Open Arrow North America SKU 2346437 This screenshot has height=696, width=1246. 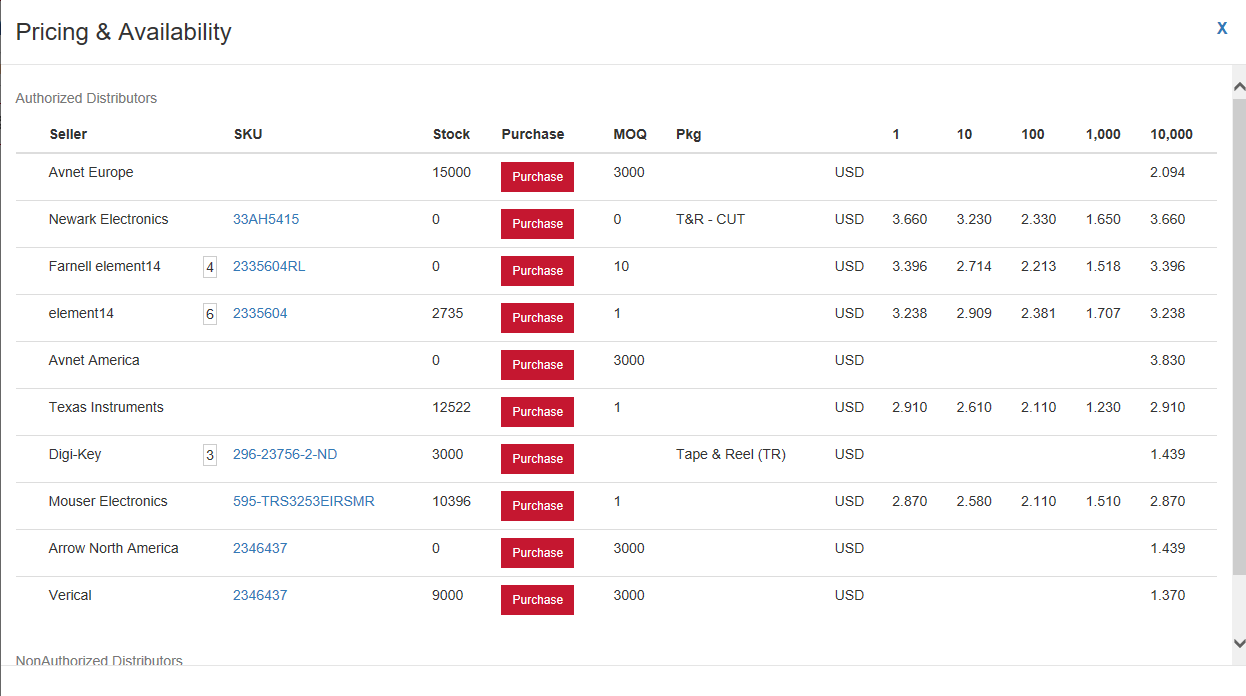(260, 548)
